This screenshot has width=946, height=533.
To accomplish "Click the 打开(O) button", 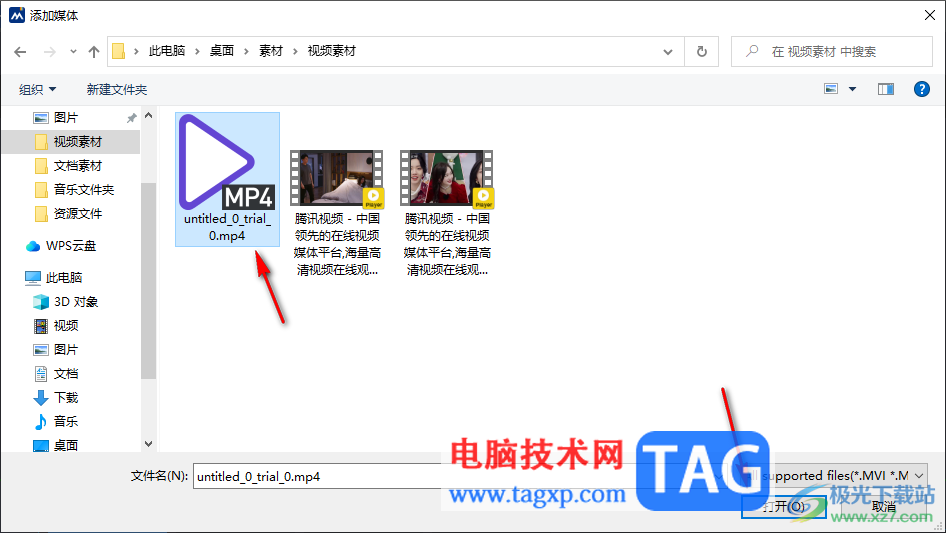I will 784,506.
